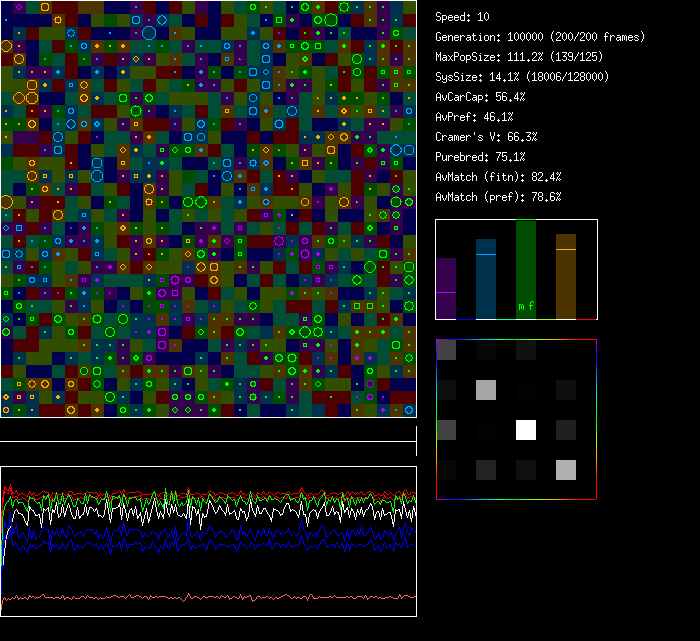The height and width of the screenshot is (641, 700).
Task: Select the Purebred: 75.1% statistic
Action: 480,157
